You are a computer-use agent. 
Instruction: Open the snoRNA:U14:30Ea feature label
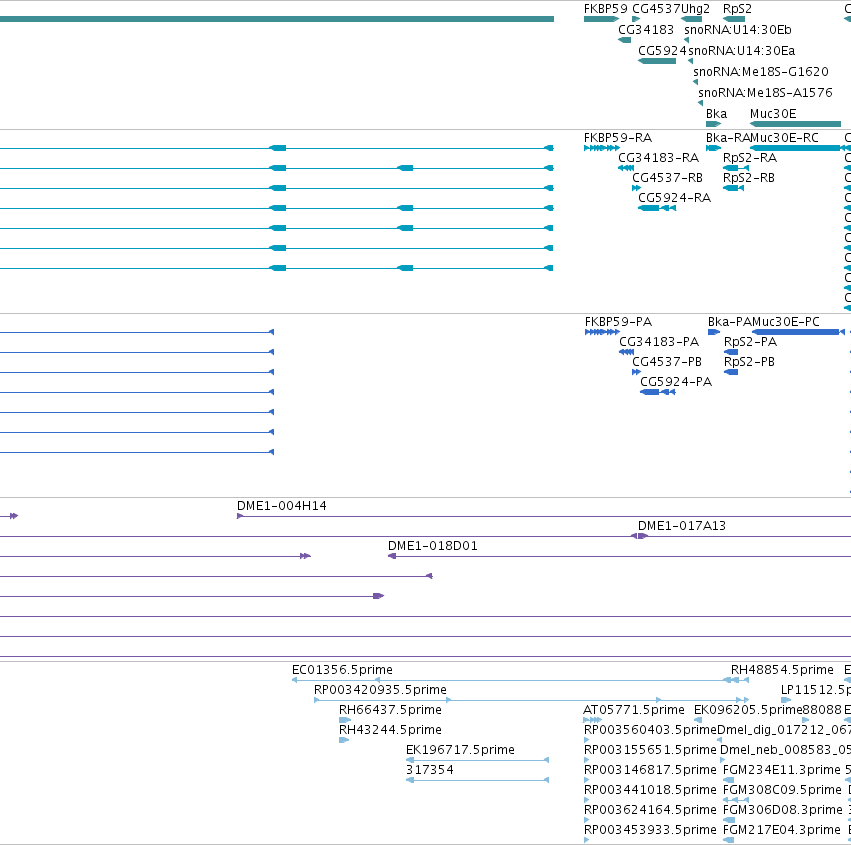(741, 51)
